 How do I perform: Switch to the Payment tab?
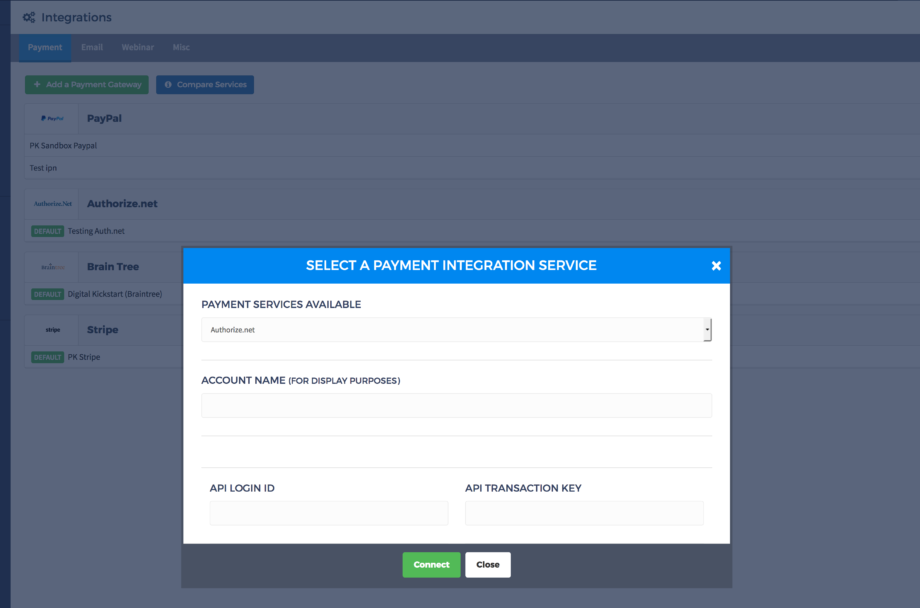click(45, 48)
